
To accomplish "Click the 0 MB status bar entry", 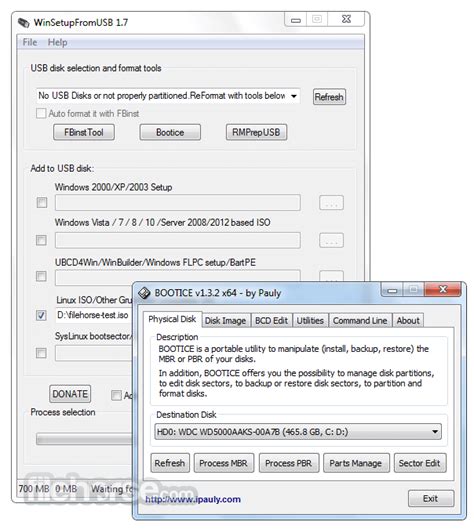I will (x=66, y=489).
